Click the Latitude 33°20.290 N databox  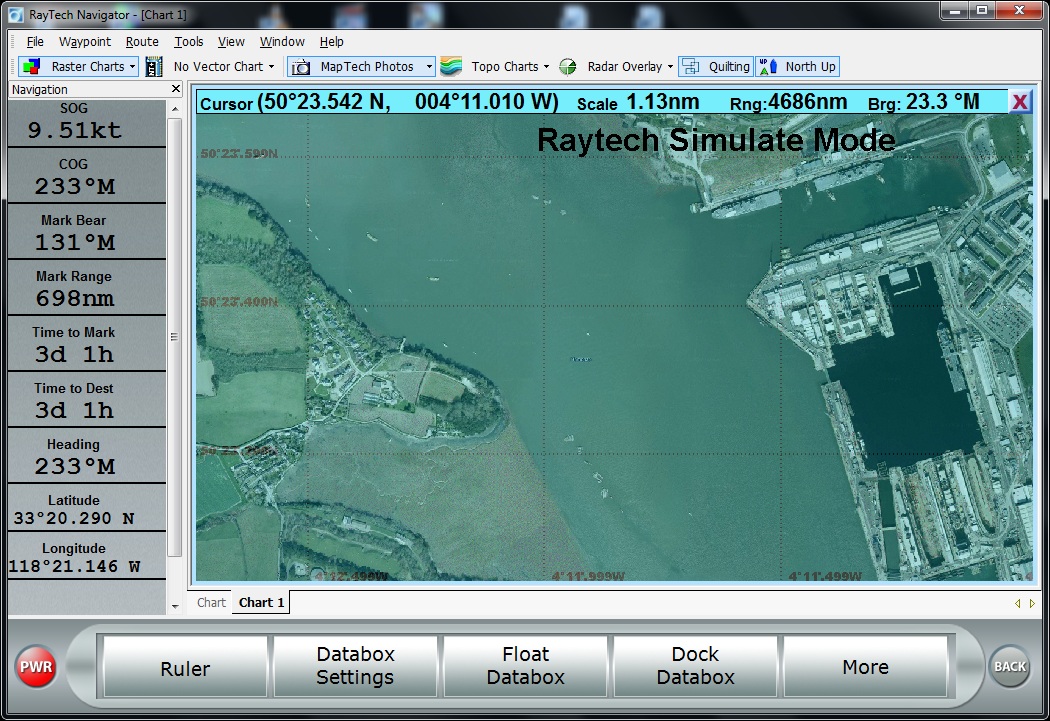(86, 509)
